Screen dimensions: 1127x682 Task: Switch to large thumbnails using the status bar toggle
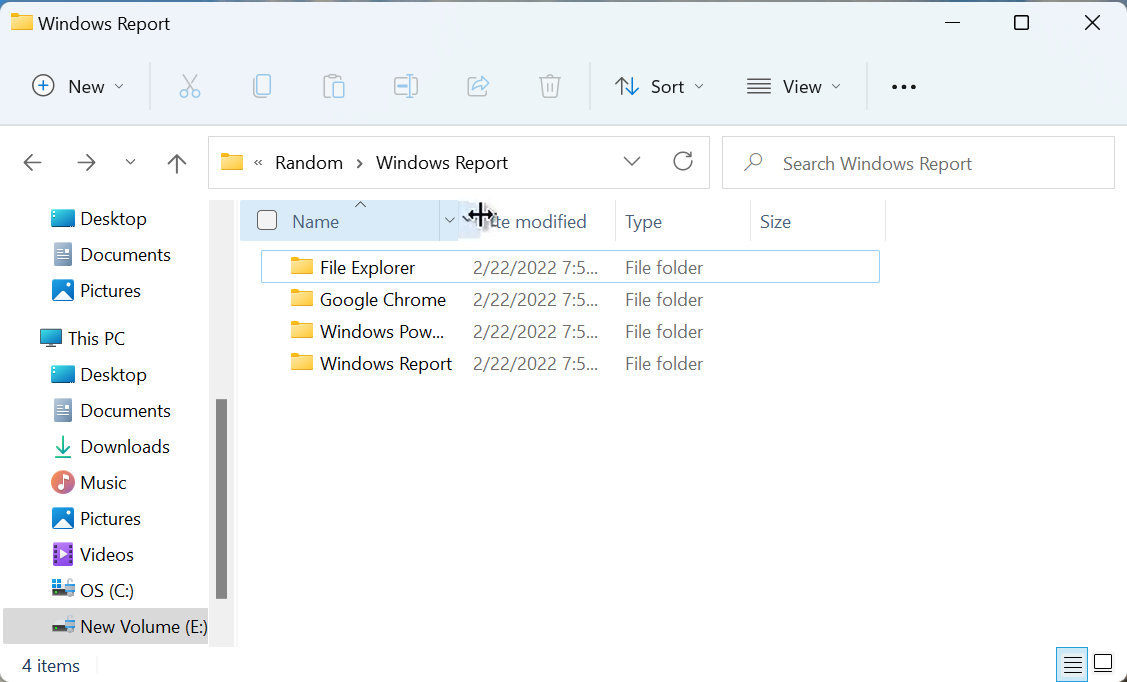[1103, 664]
